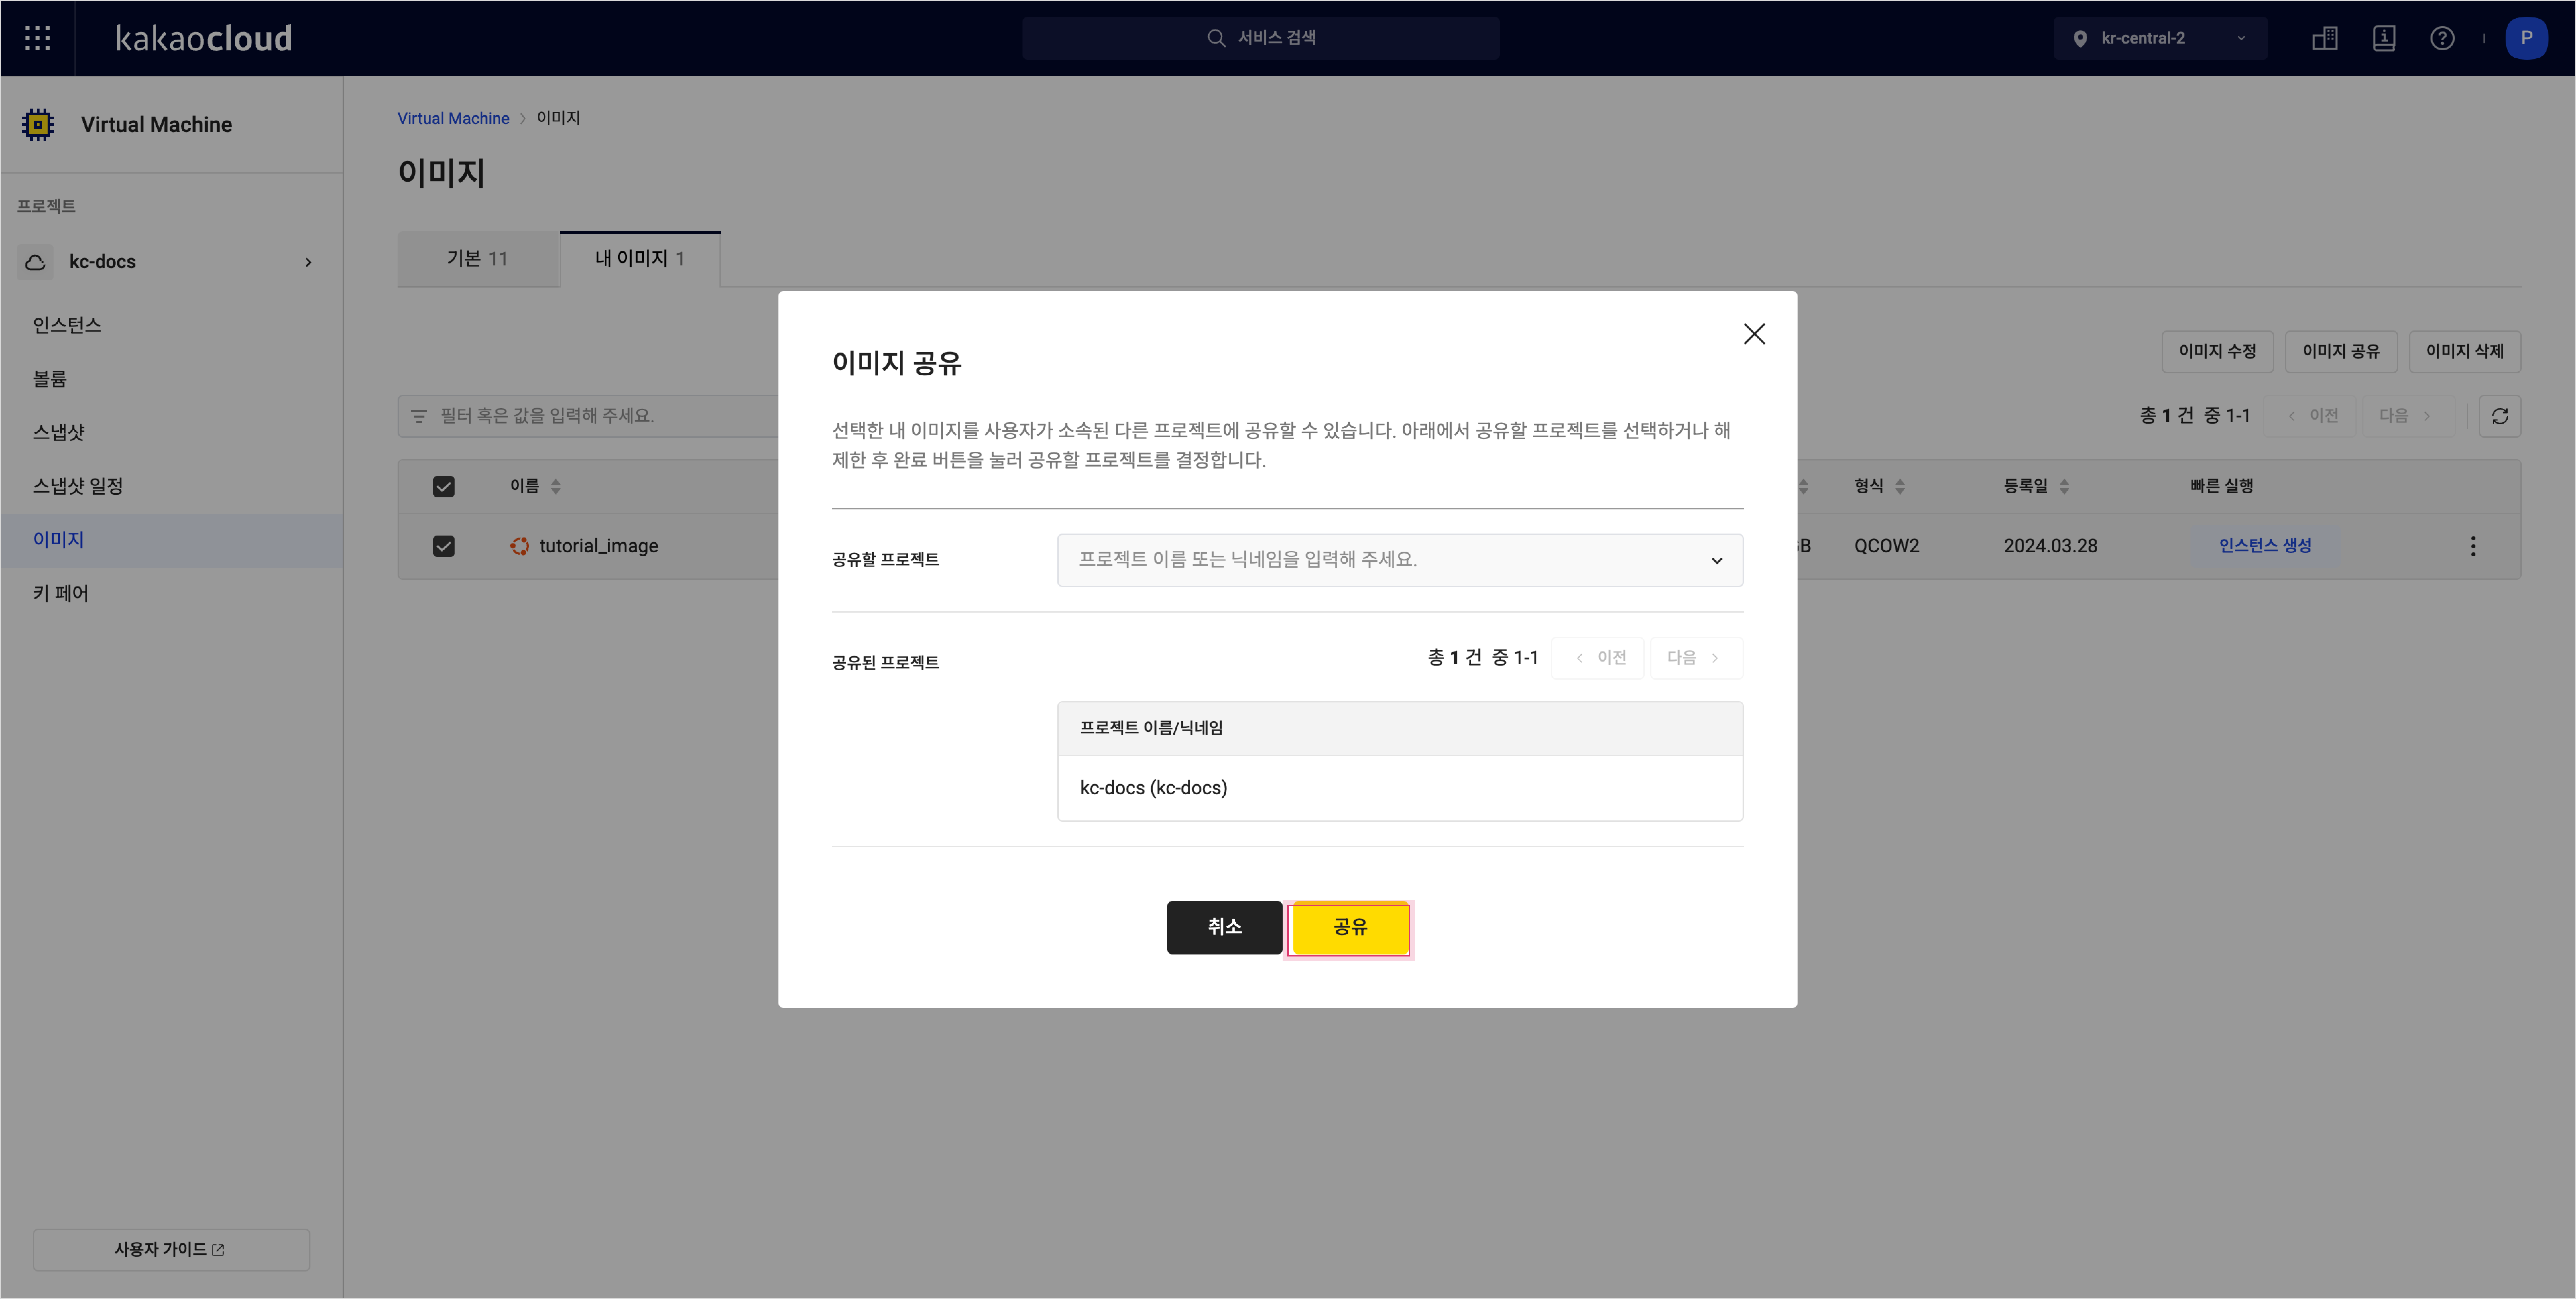The image size is (2576, 1299).
Task: Open the notice document icon in header
Action: 2384,38
